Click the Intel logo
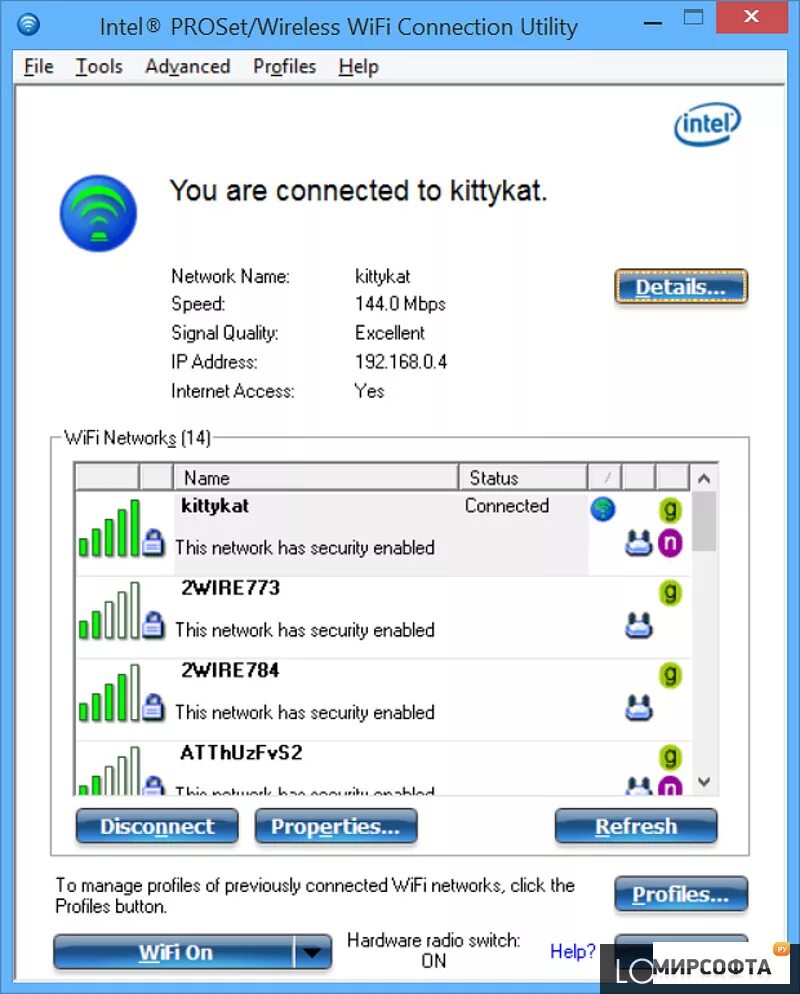The image size is (800, 994). (707, 124)
